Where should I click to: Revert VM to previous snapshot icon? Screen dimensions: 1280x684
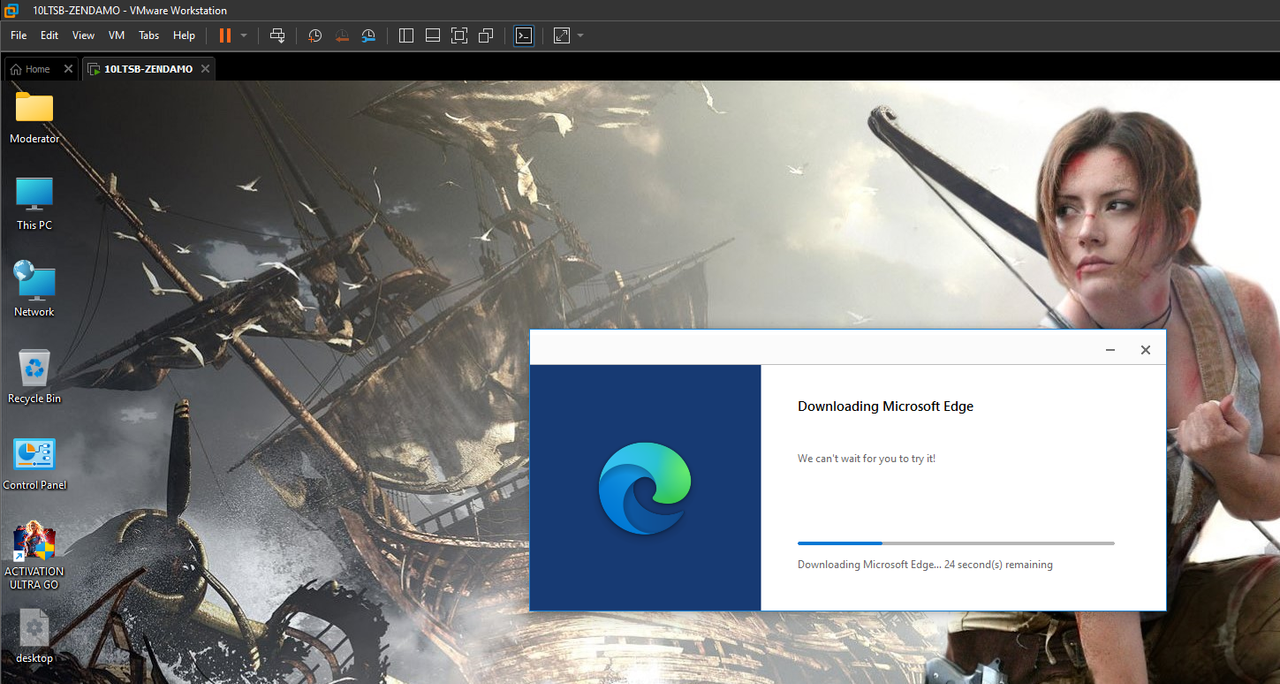coord(342,35)
